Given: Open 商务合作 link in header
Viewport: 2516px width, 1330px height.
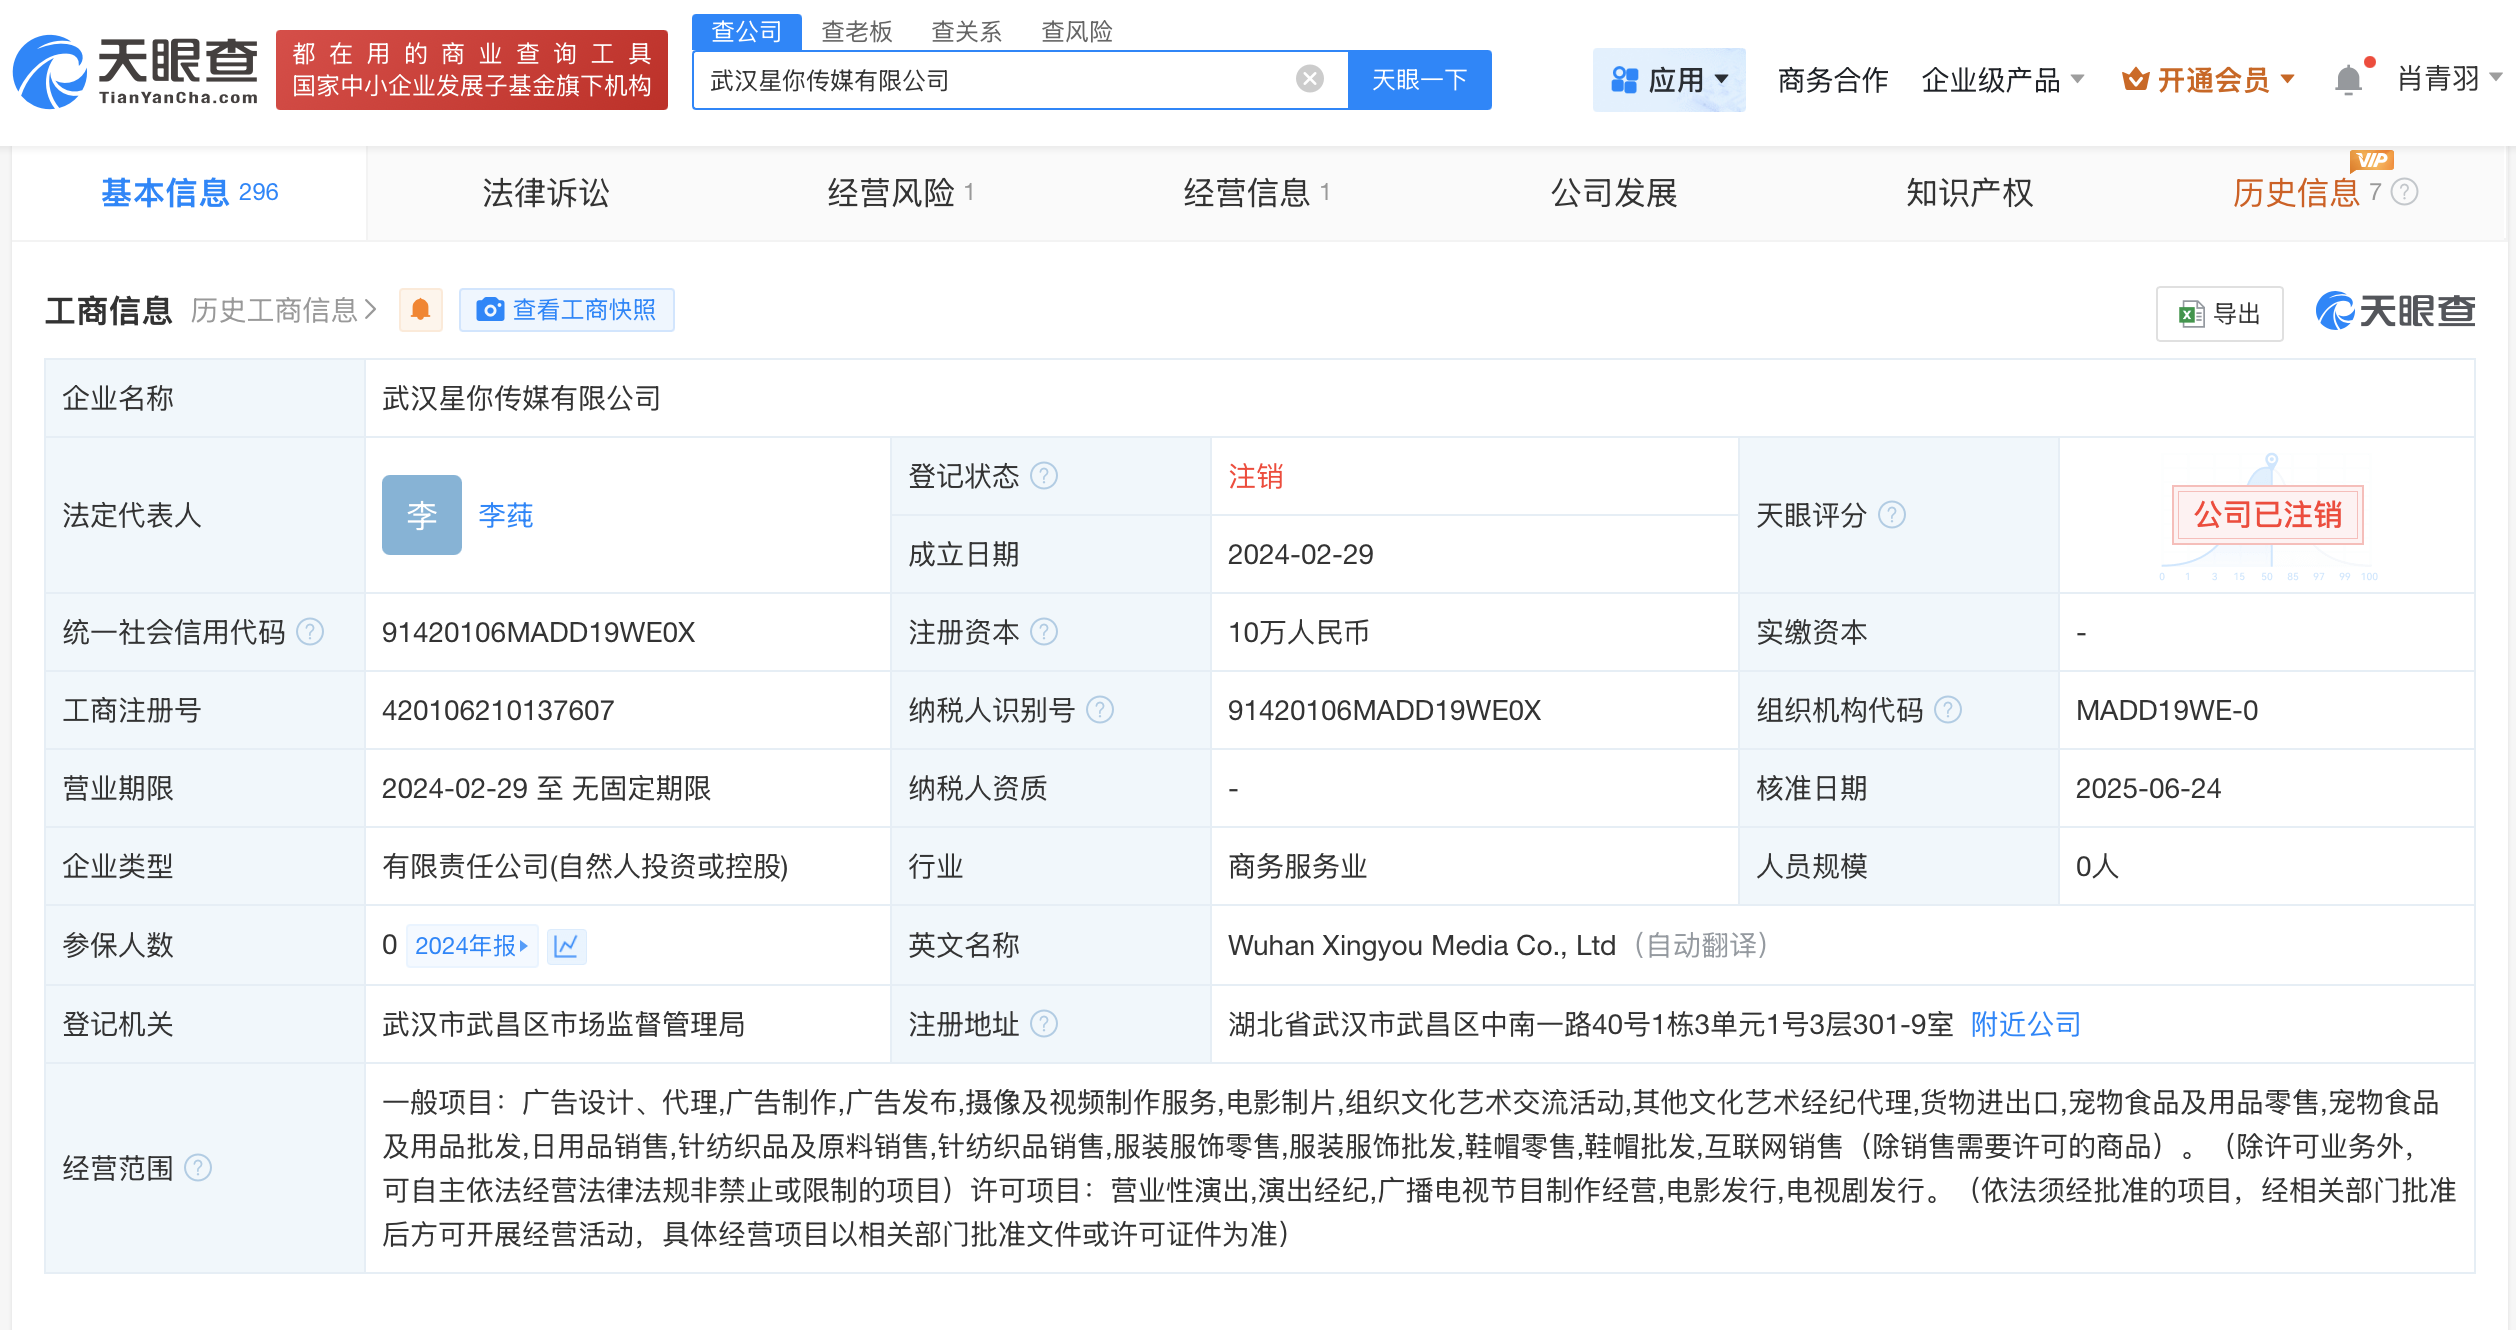Looking at the screenshot, I should [x=1833, y=79].
